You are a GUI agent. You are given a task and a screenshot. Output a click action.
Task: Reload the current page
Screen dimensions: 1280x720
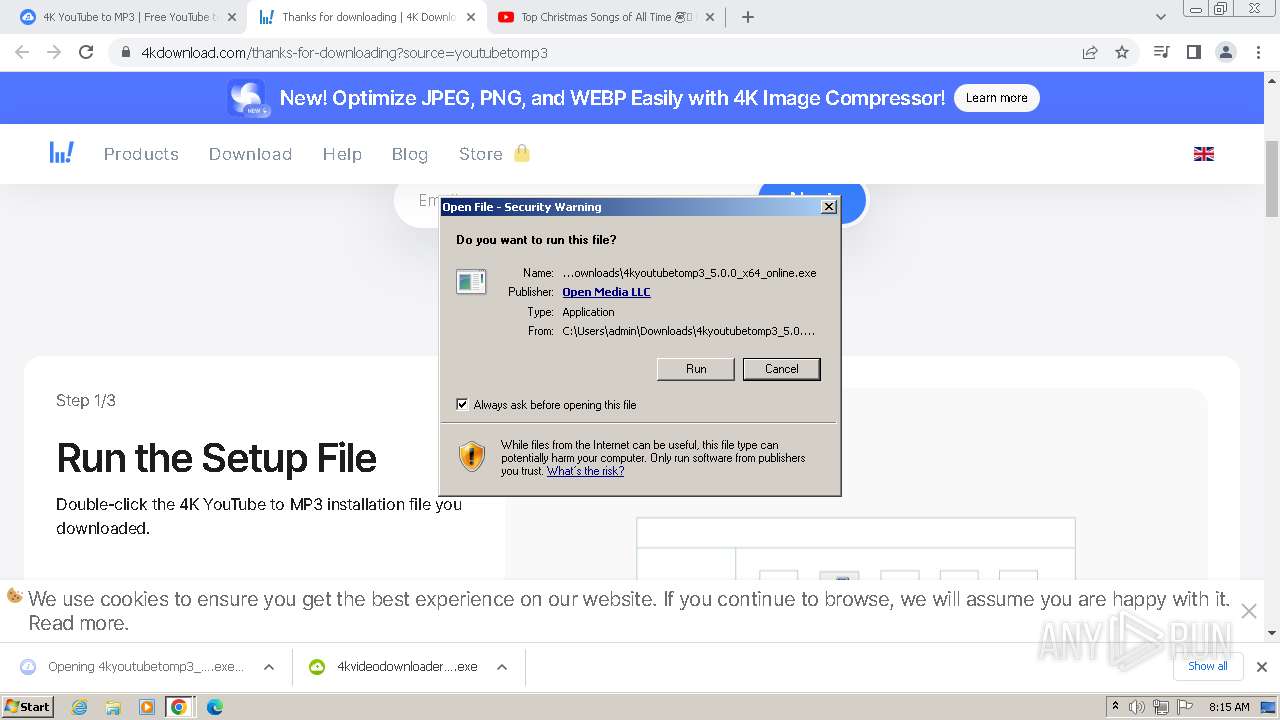86,52
